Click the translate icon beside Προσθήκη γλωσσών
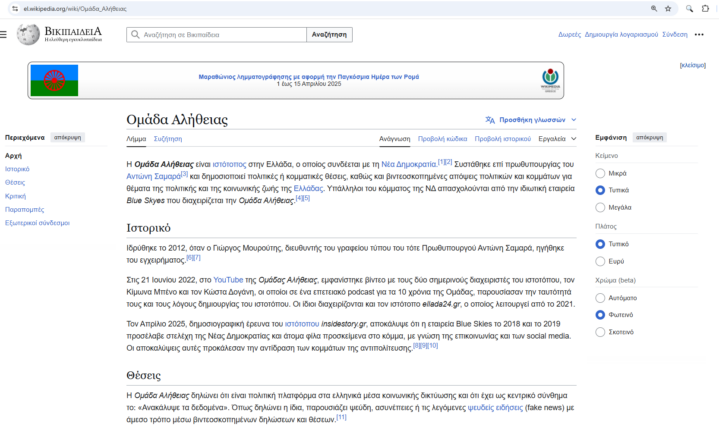This screenshot has height=430, width=719. tap(490, 120)
